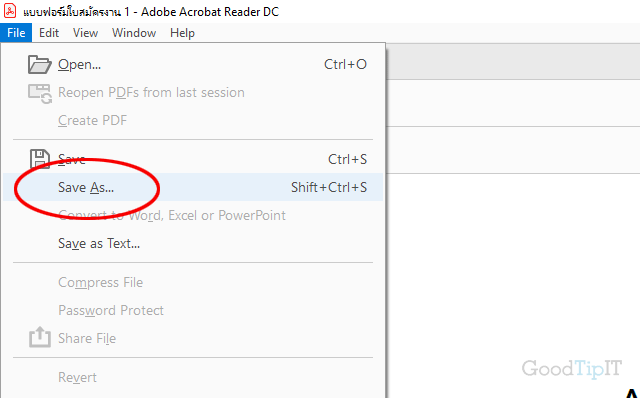Click the Adobe Acrobat title bar icon
The height and width of the screenshot is (398, 640).
coord(10,11)
